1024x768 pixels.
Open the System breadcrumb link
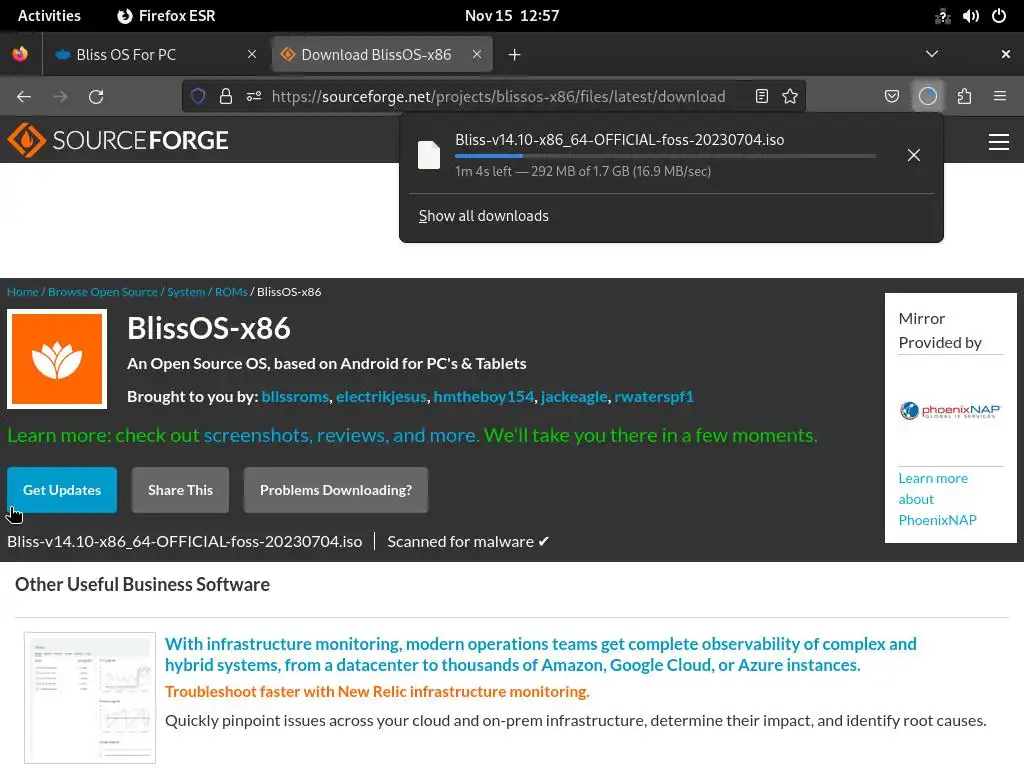[186, 292]
